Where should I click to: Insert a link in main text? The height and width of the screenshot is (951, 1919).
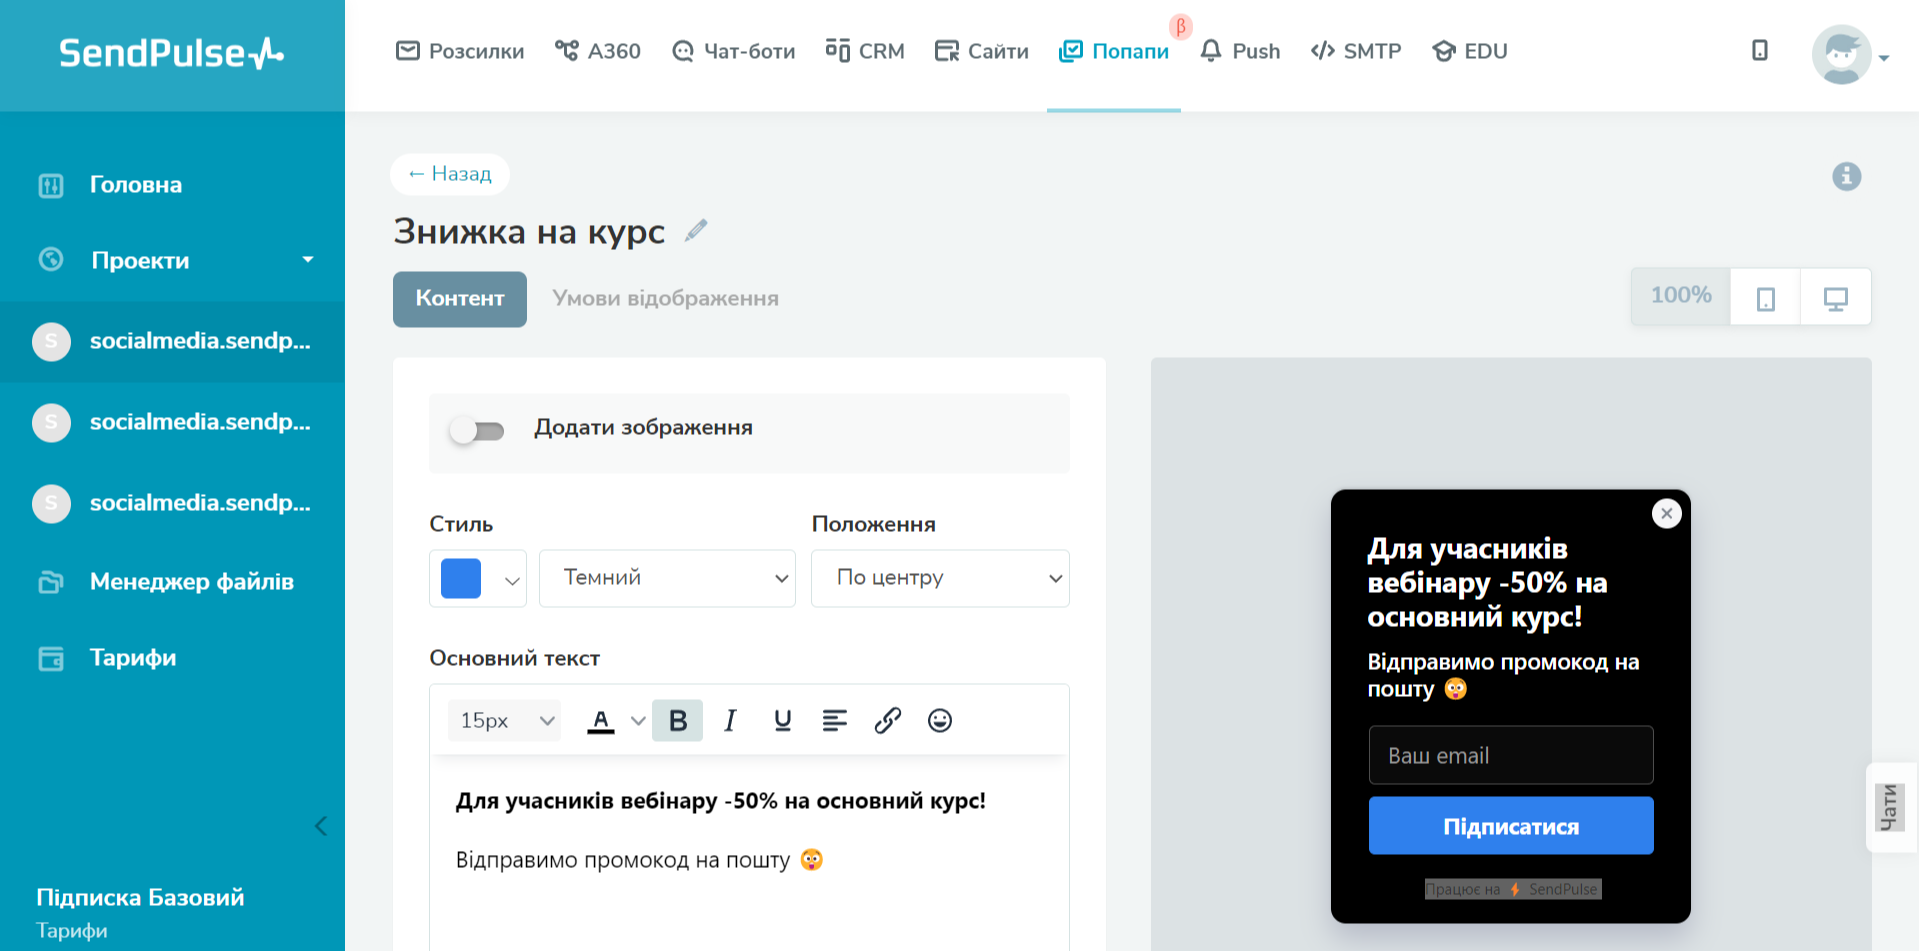point(887,721)
